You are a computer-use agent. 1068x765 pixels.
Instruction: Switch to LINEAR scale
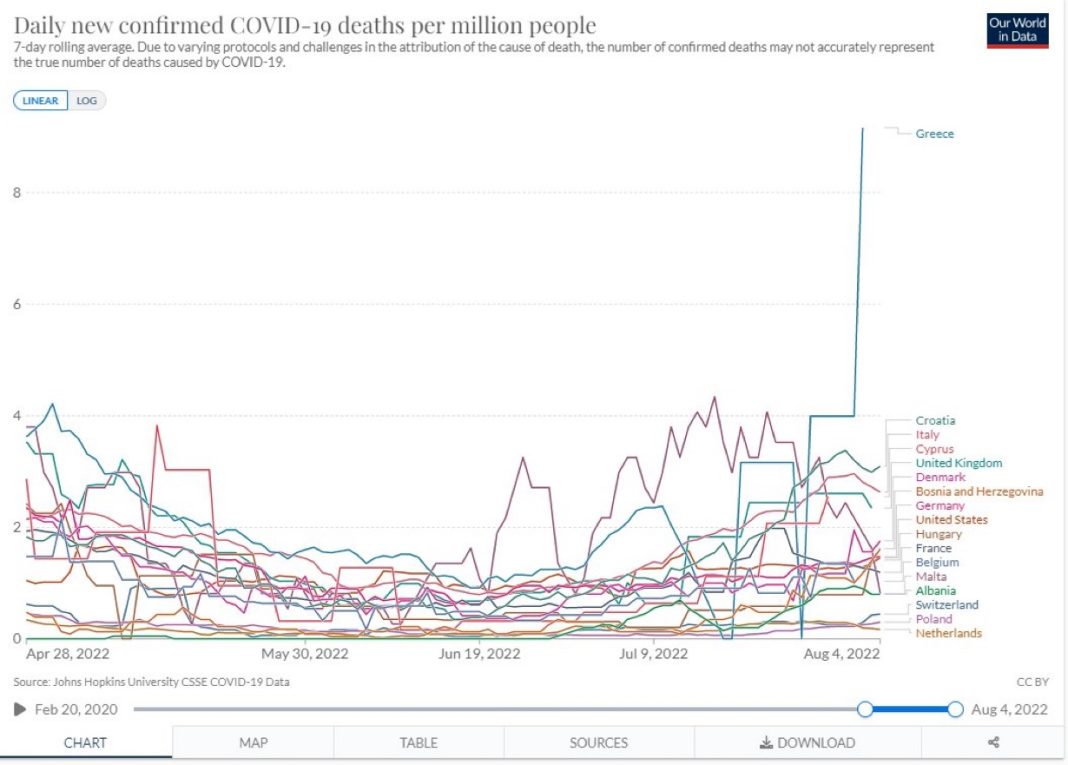pyautogui.click(x=41, y=101)
